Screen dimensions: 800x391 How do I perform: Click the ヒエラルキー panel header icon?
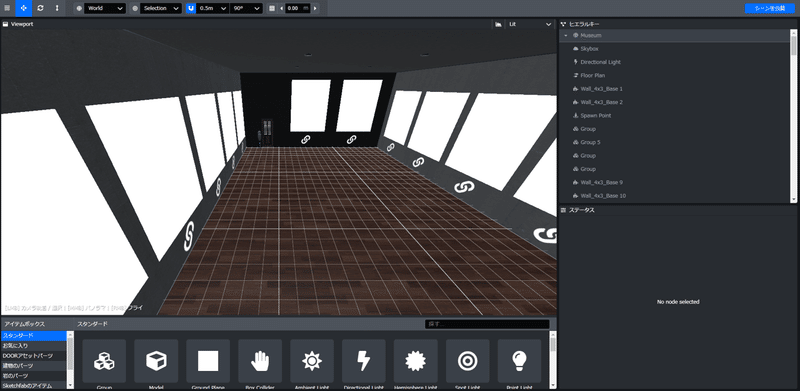(x=563, y=24)
